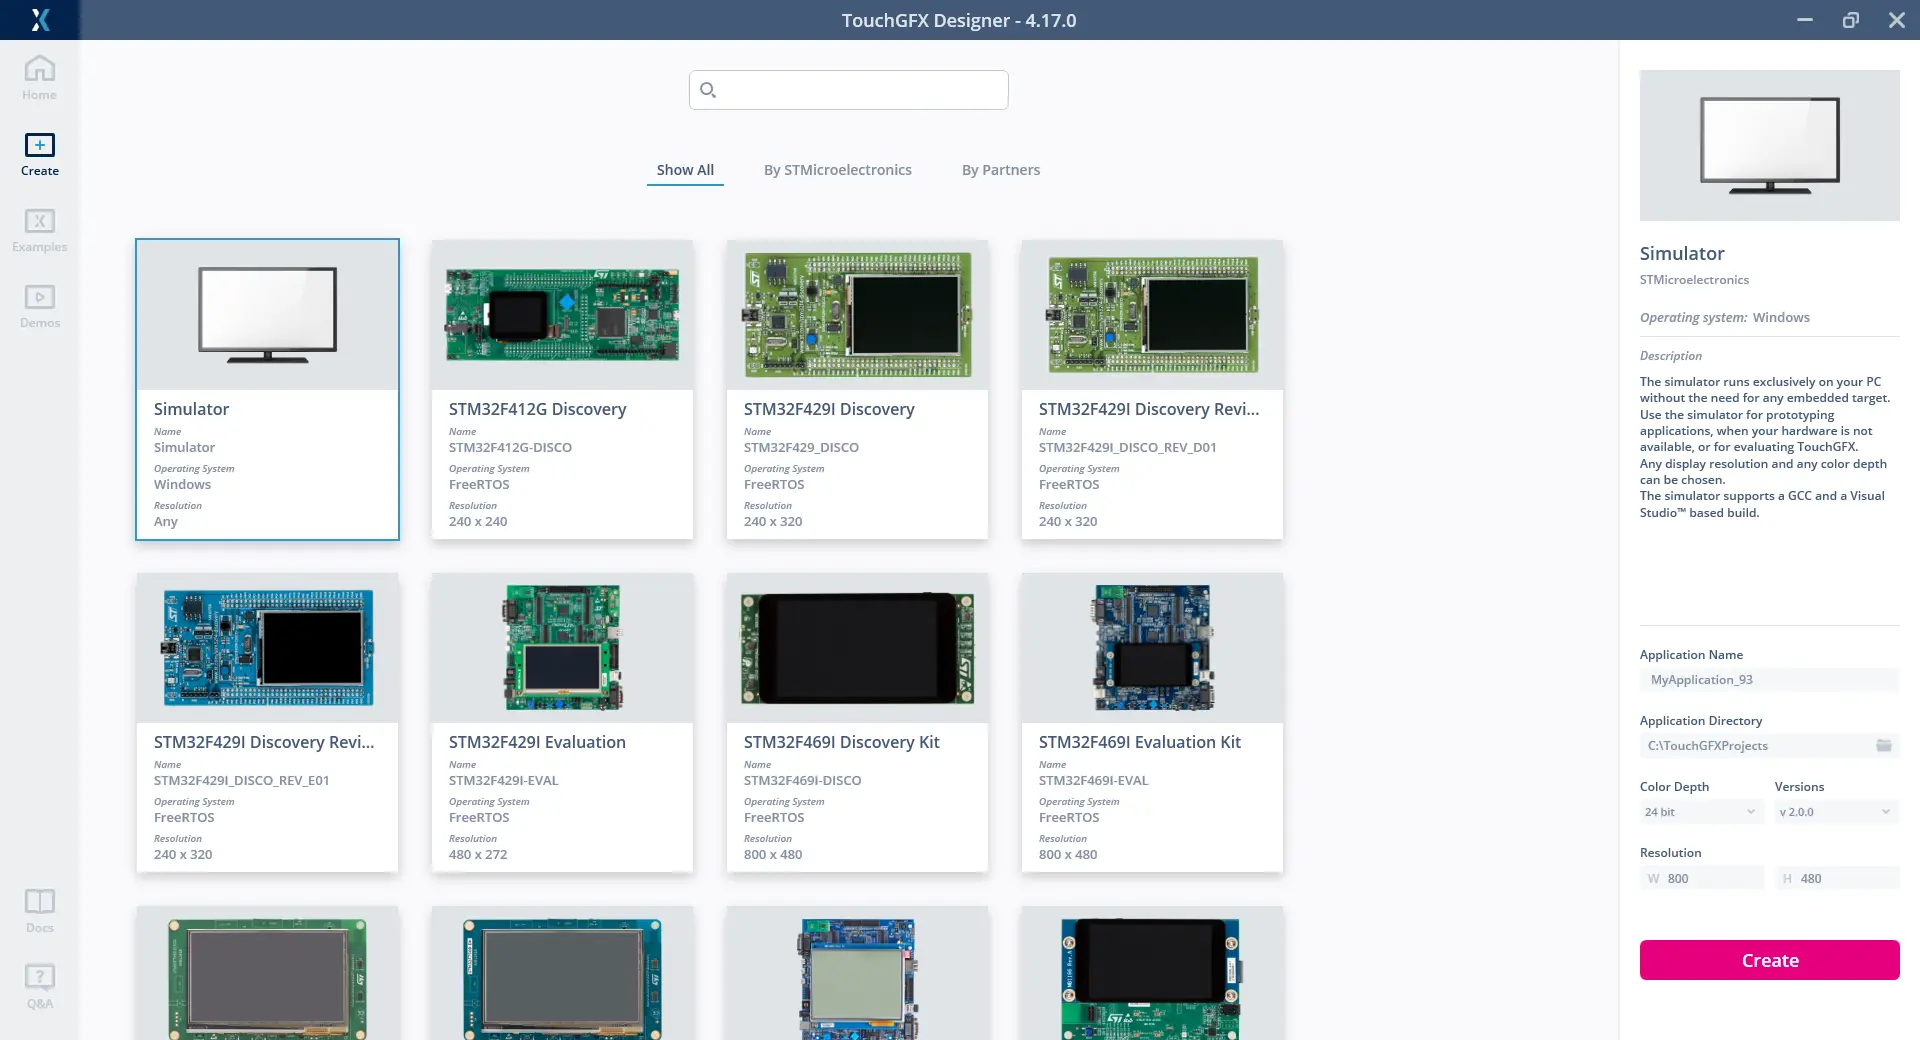Open the Examples sidebar icon

point(39,230)
